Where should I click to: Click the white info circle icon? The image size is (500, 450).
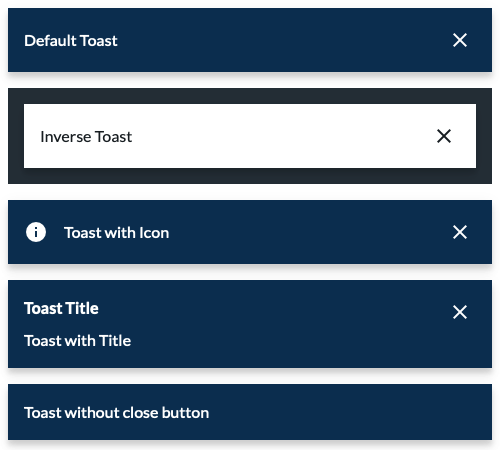coord(36,232)
